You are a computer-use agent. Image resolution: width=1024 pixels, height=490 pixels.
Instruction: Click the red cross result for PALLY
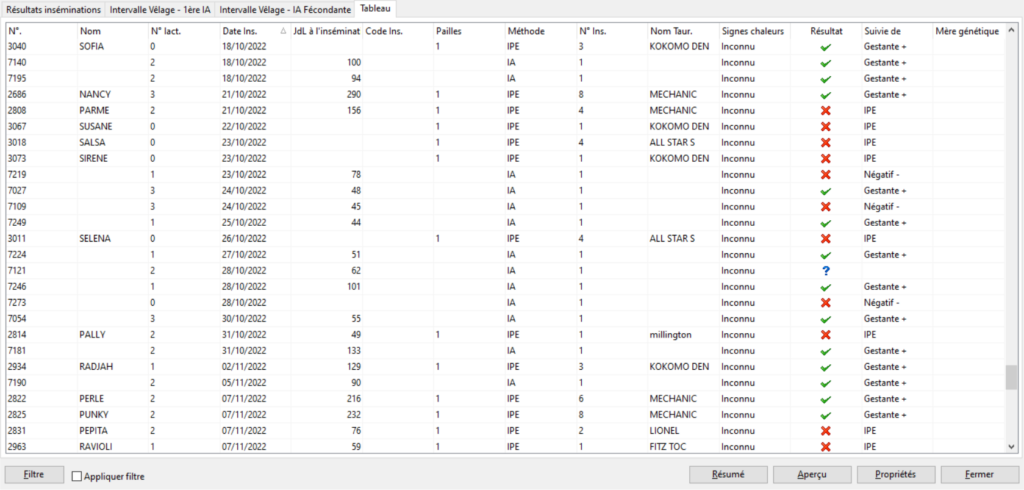click(x=825, y=335)
